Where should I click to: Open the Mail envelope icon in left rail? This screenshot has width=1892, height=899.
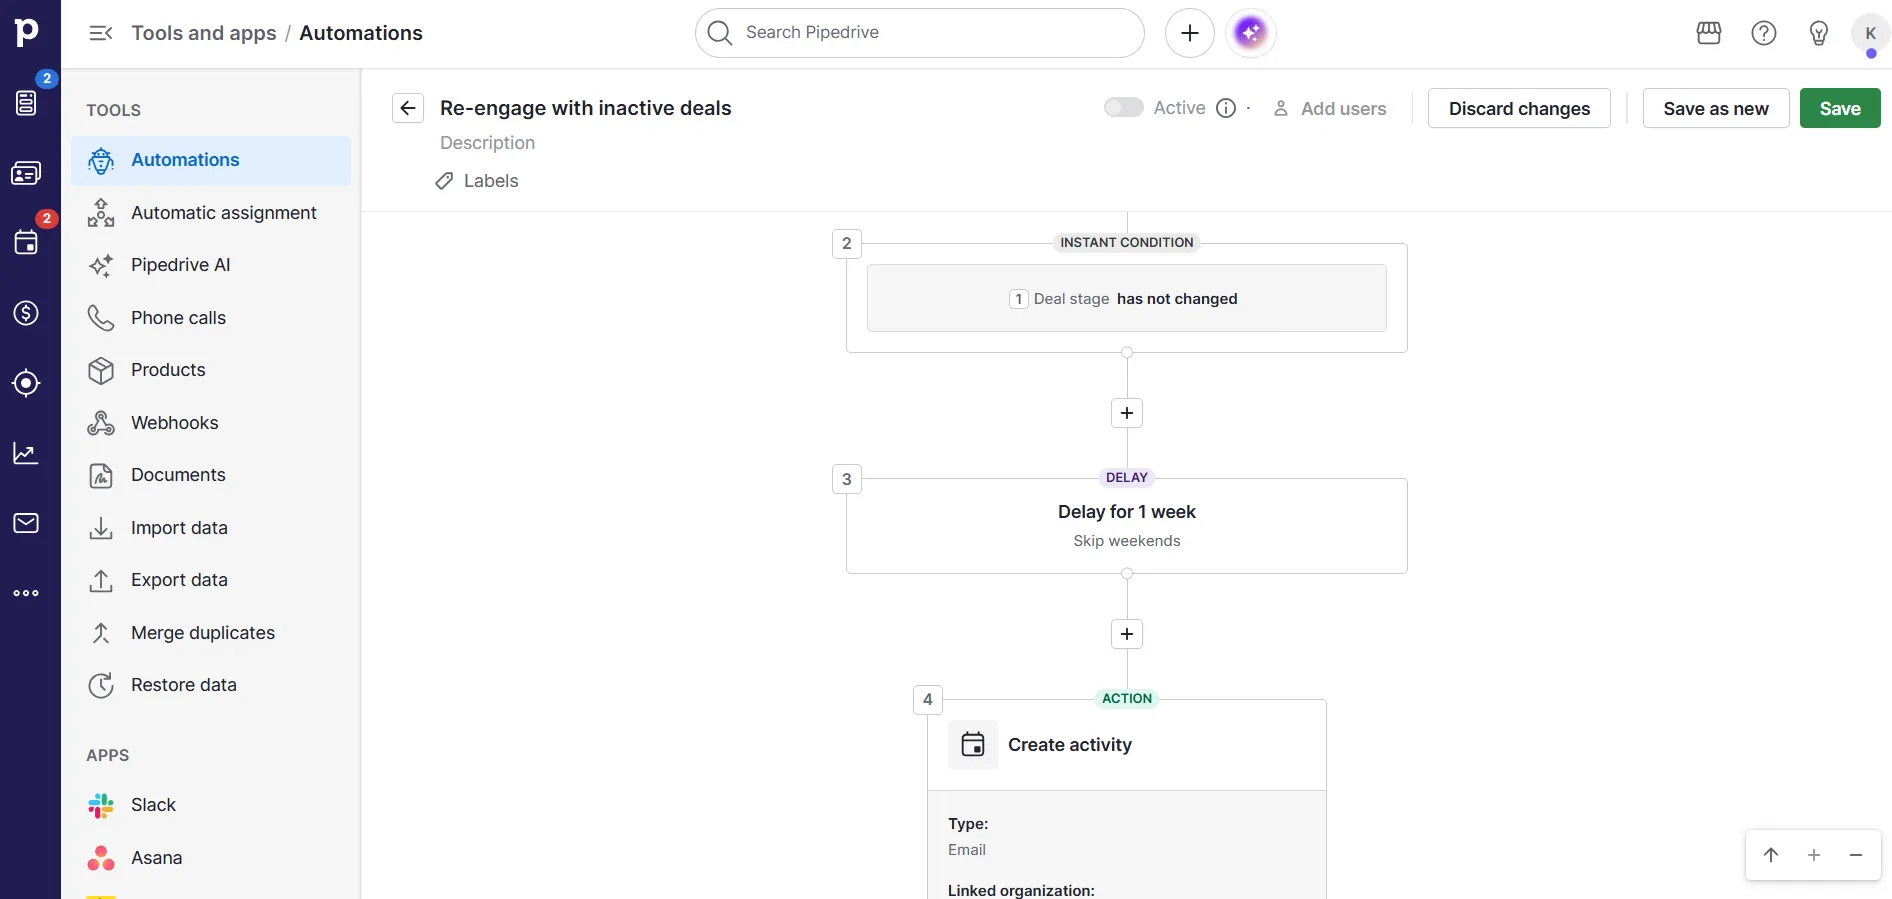26,523
